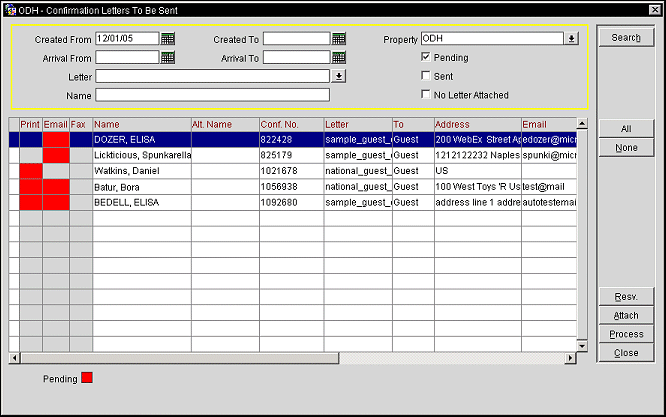Uncheck the Pending checkbox
The width and height of the screenshot is (666, 417).
427,58
